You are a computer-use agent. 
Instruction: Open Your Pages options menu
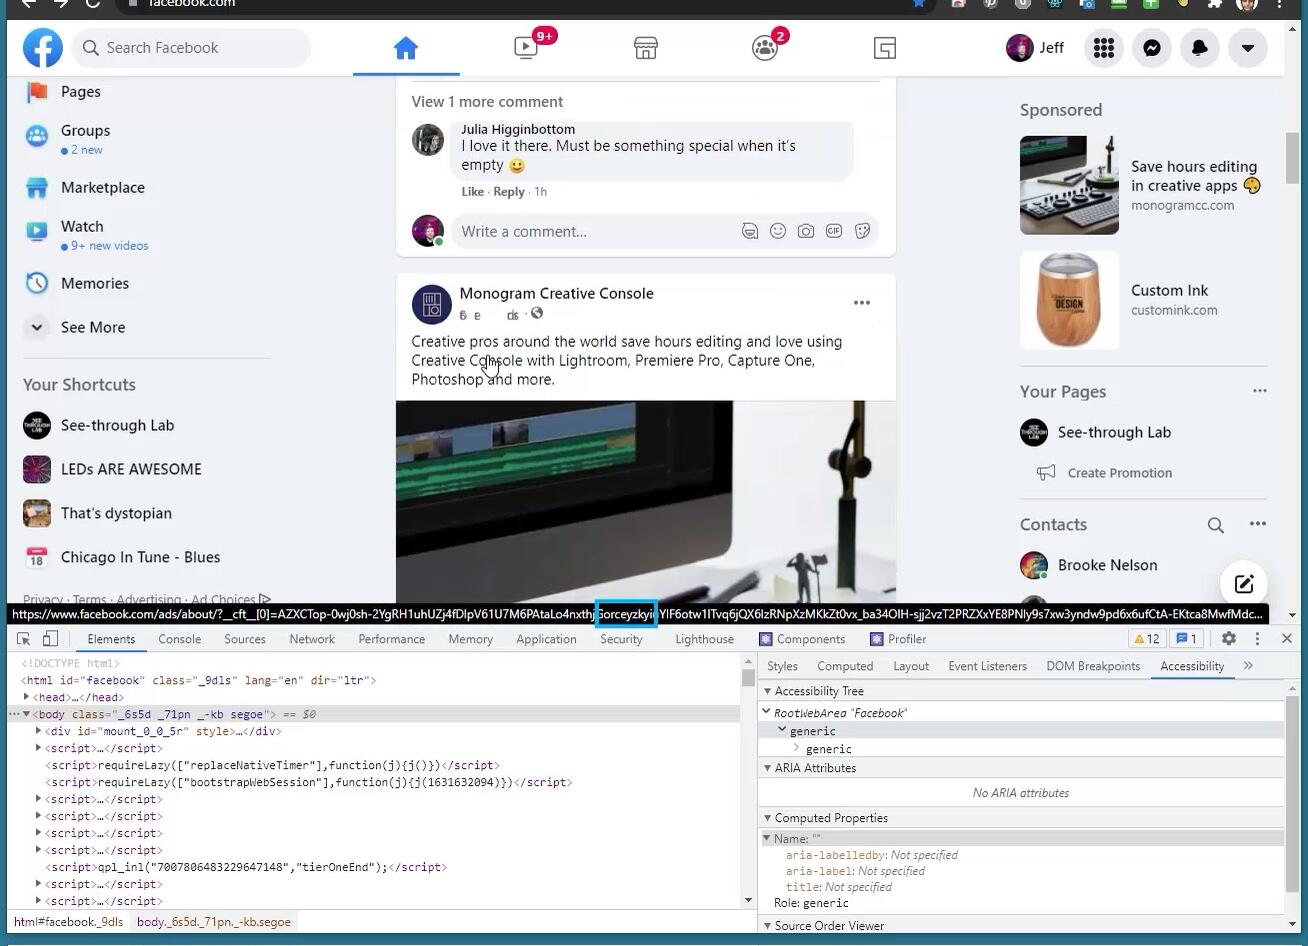point(1259,391)
